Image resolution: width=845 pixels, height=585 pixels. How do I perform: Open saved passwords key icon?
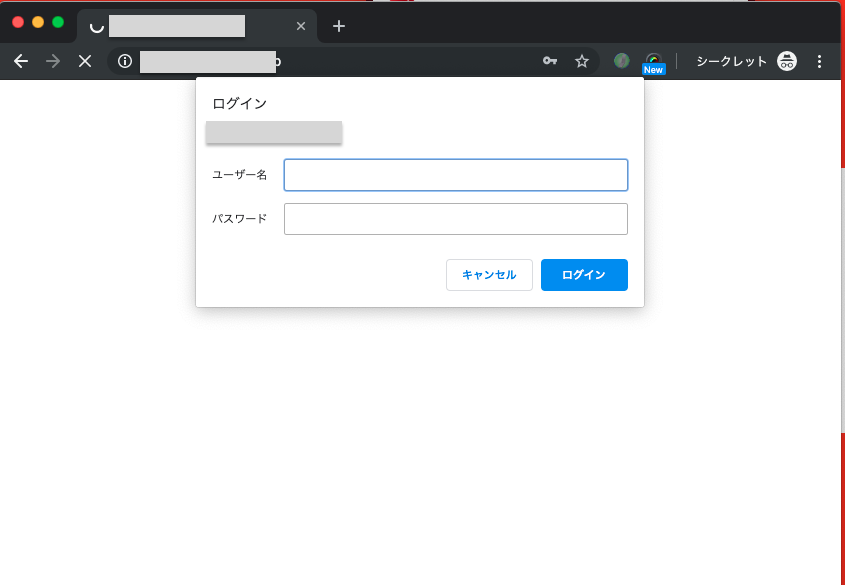point(550,62)
